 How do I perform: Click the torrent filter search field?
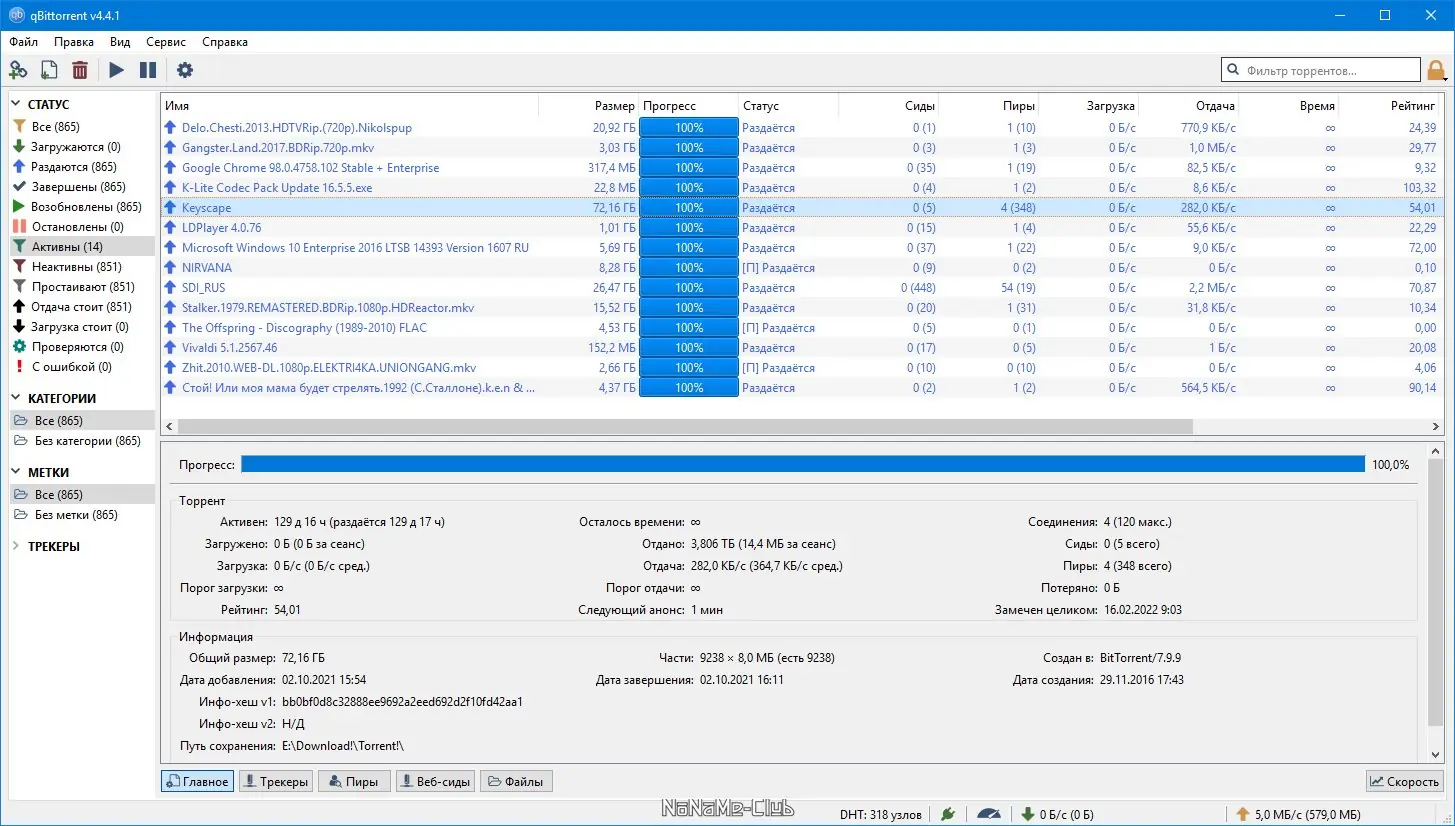(x=1320, y=69)
